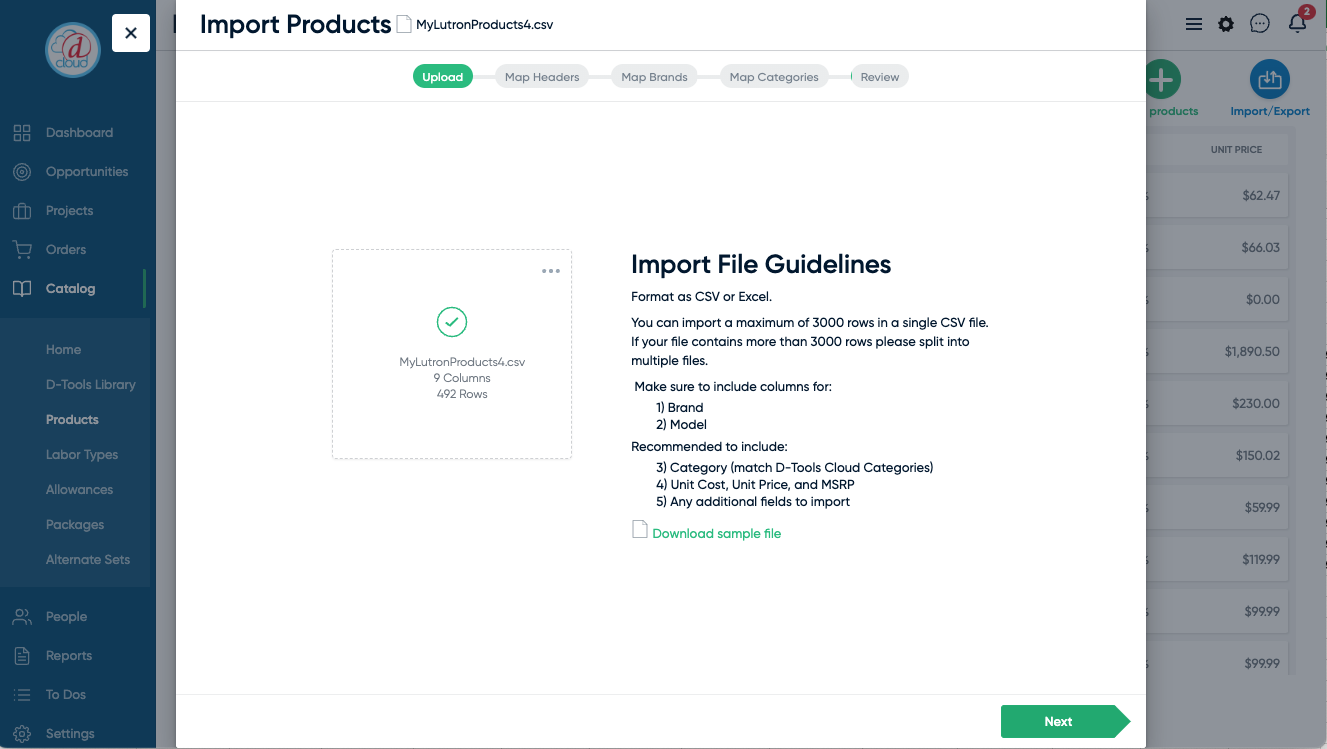
Task: Open the chat message bubble icon
Action: tap(1260, 24)
